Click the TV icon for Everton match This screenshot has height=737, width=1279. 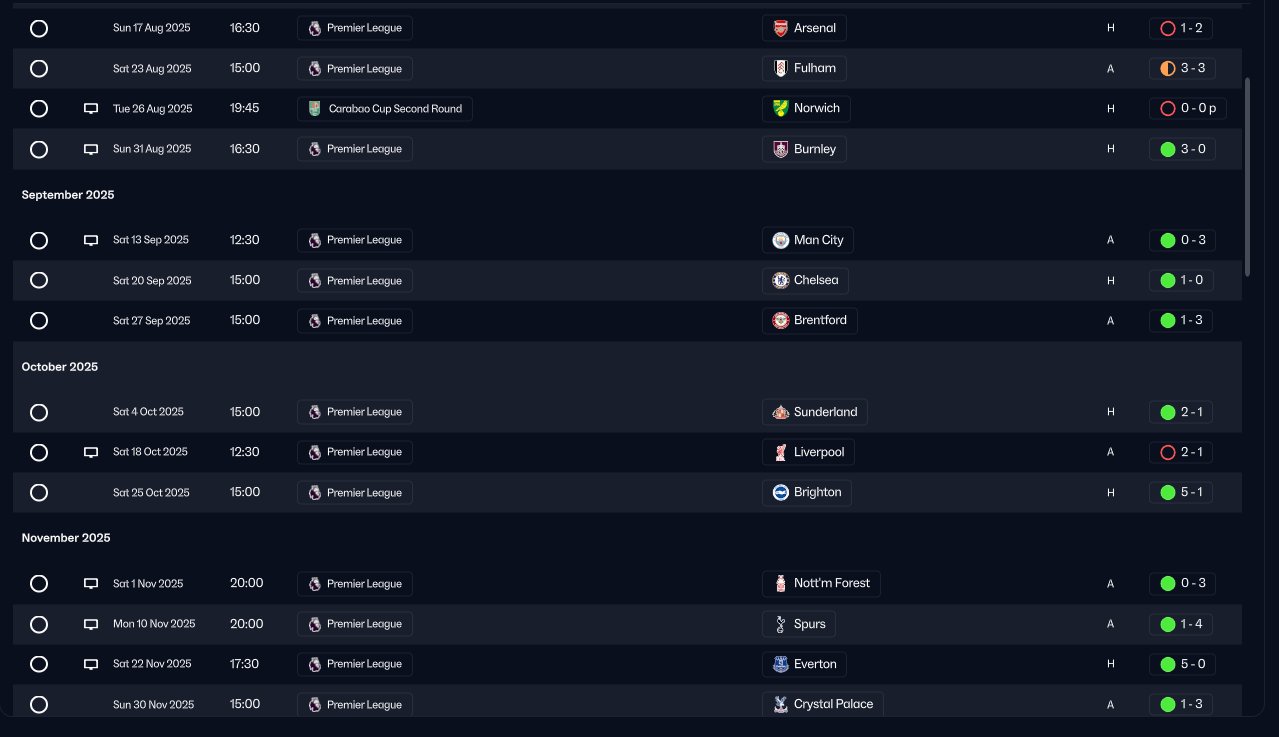(x=91, y=664)
